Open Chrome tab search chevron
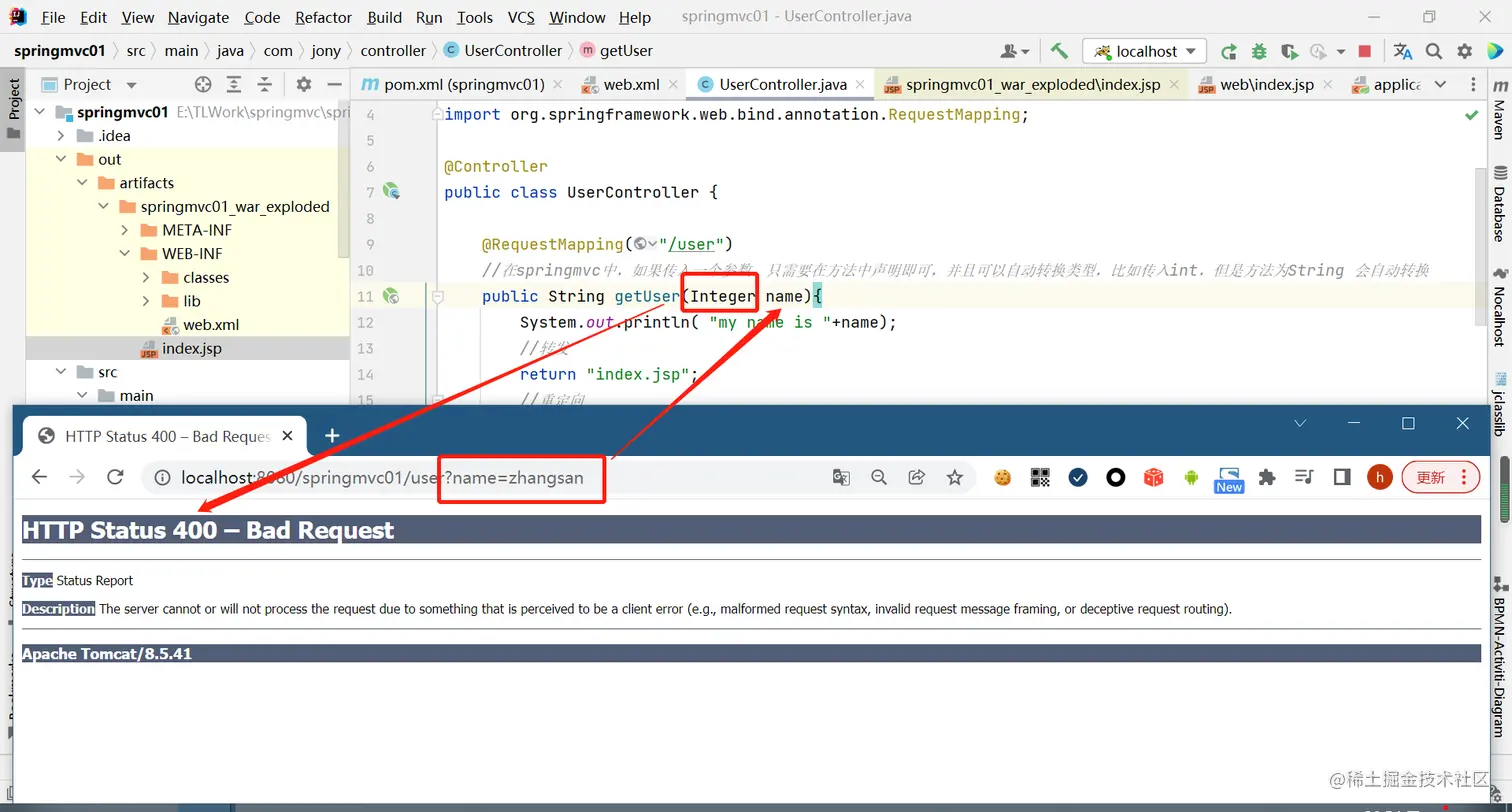Screen dimensions: 1512x812 coord(1300,423)
